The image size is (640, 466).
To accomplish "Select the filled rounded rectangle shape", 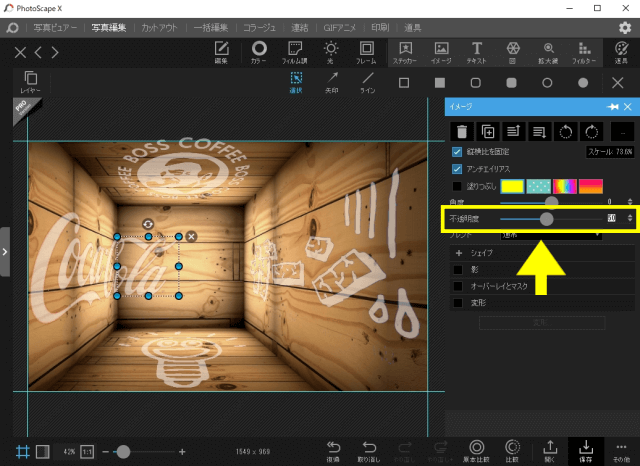I will pos(511,83).
